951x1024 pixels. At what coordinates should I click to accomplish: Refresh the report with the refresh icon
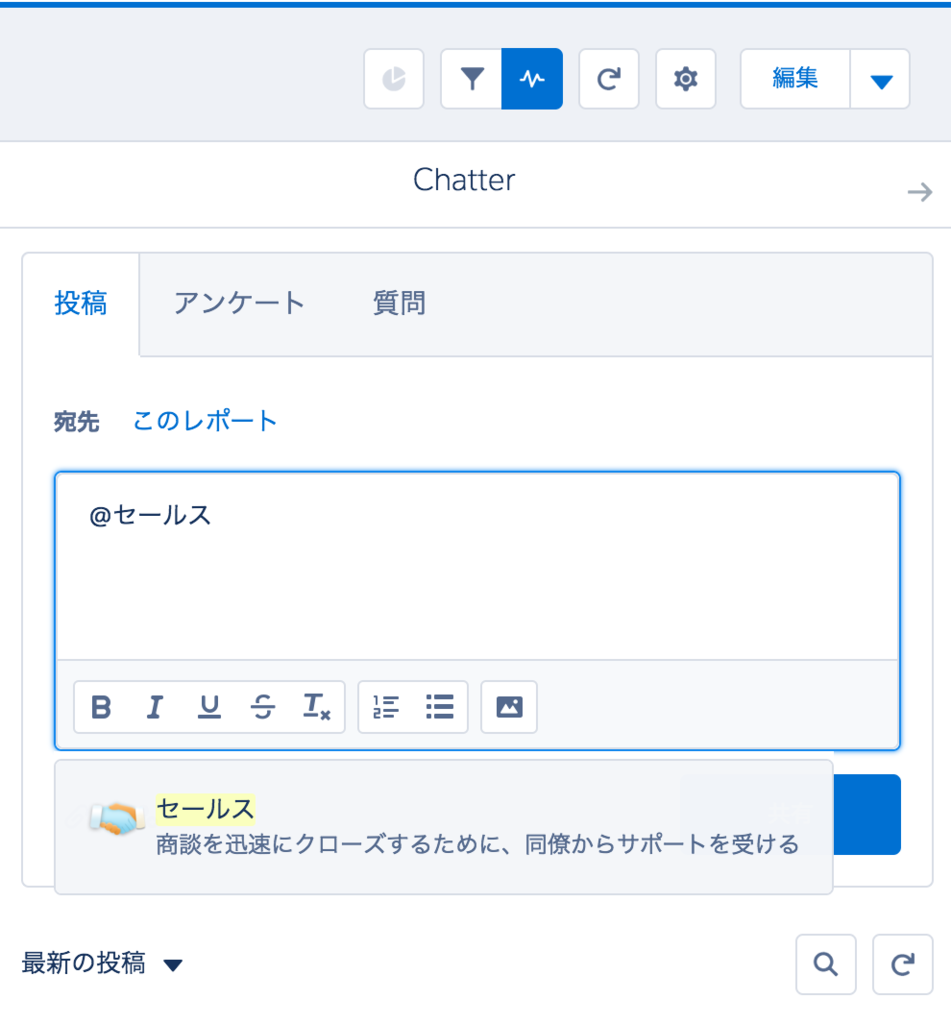pyautogui.click(x=608, y=78)
